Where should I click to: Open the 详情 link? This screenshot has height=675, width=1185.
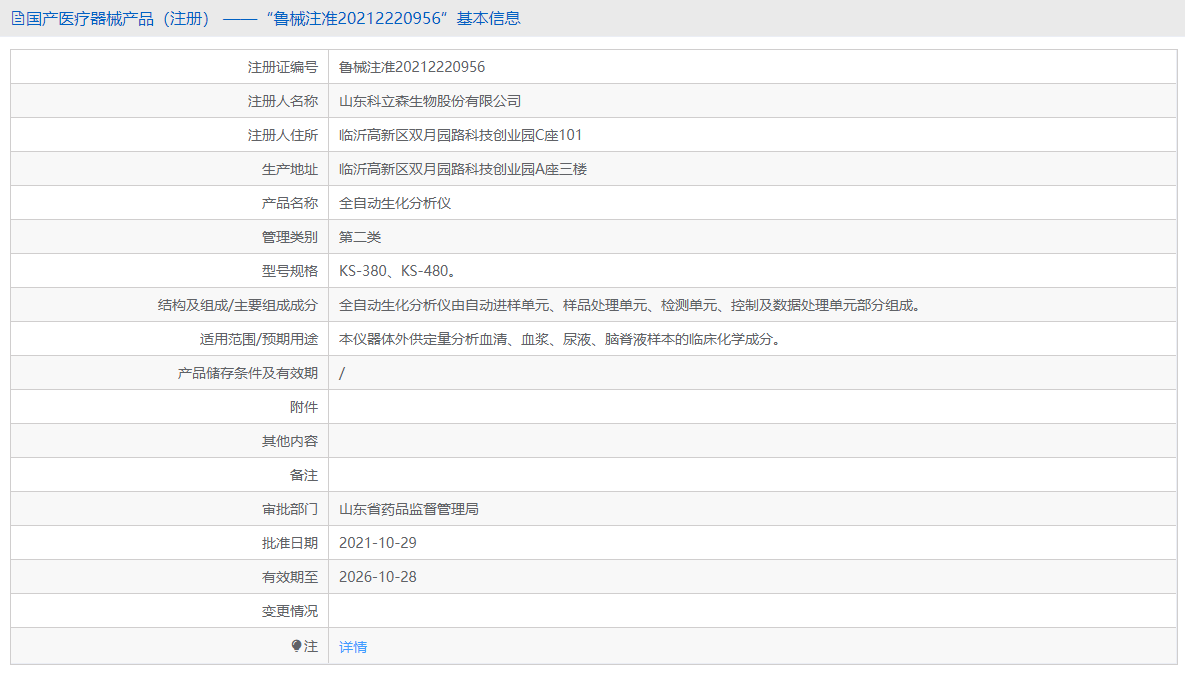pos(353,647)
